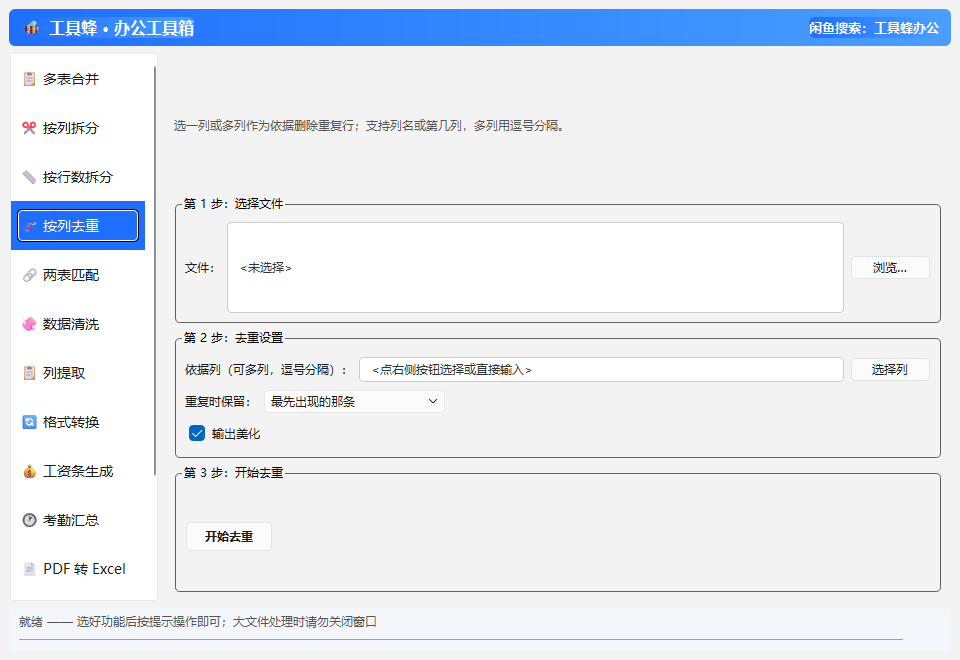Click the scissors icon for 按列拆分
Screen dimensions: 960x660
point(29,128)
